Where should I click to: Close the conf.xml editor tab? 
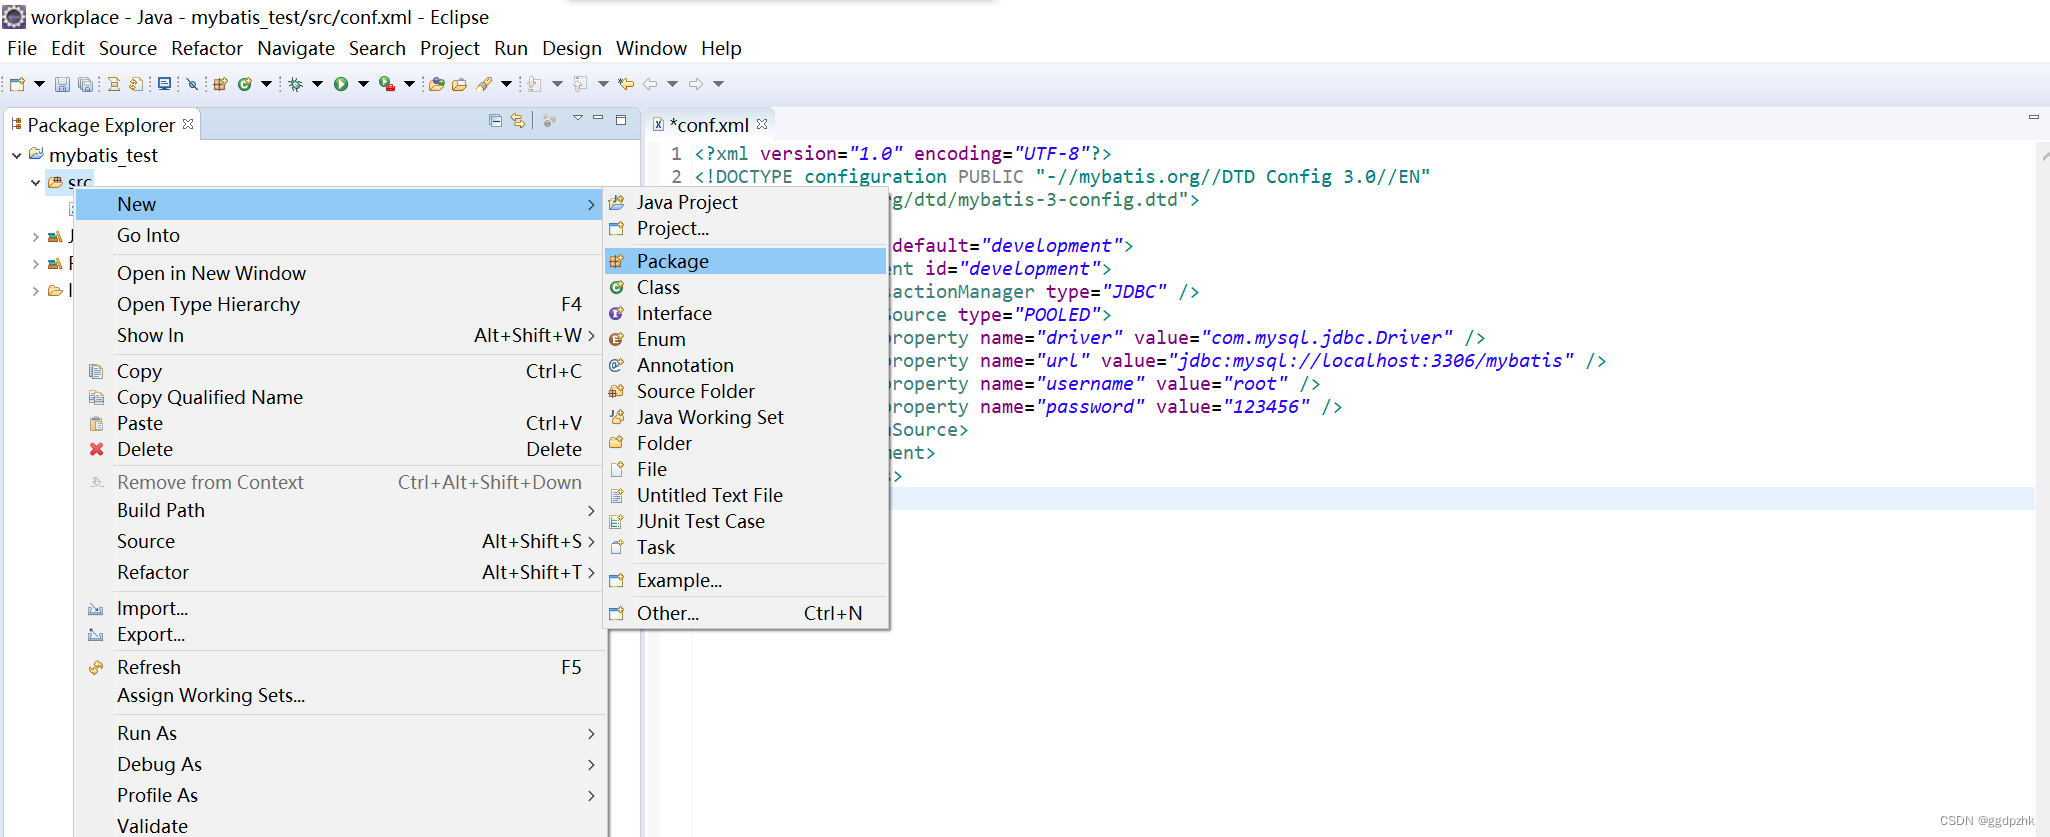point(762,124)
